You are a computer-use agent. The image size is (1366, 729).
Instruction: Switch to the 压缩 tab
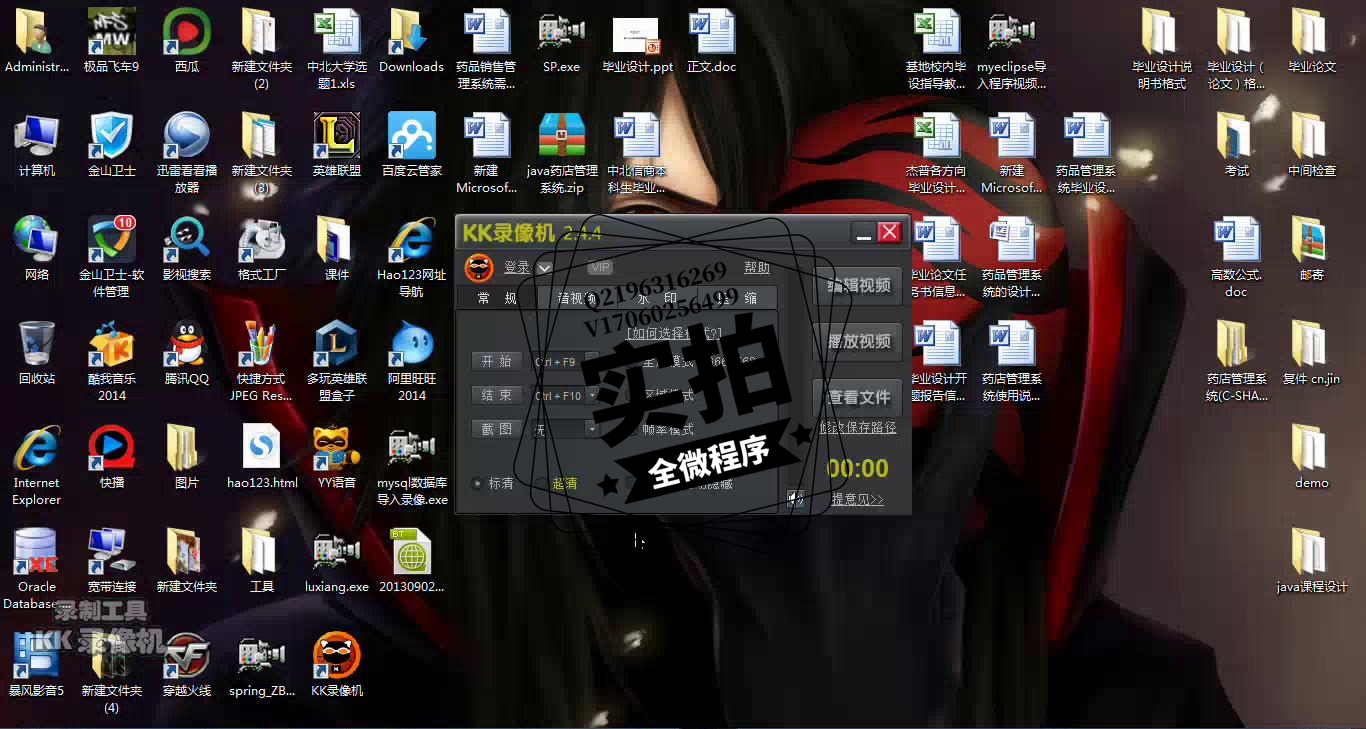tap(737, 298)
